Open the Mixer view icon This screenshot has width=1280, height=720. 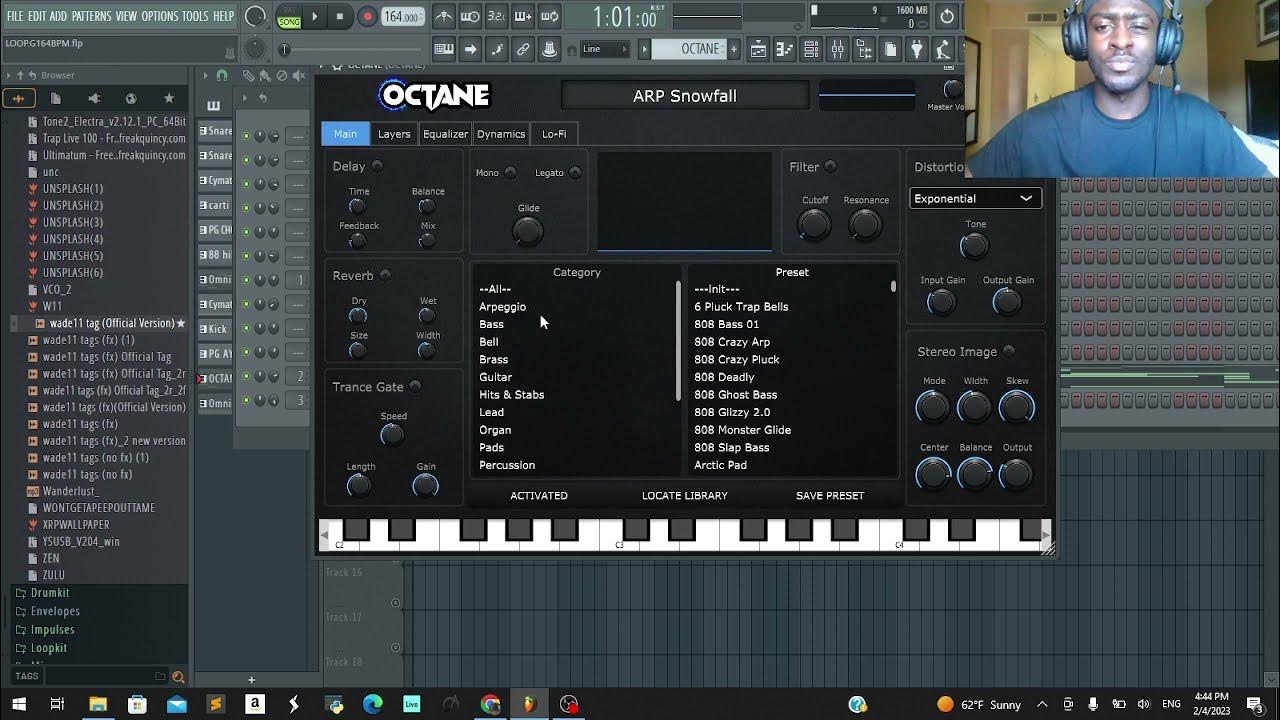838,49
